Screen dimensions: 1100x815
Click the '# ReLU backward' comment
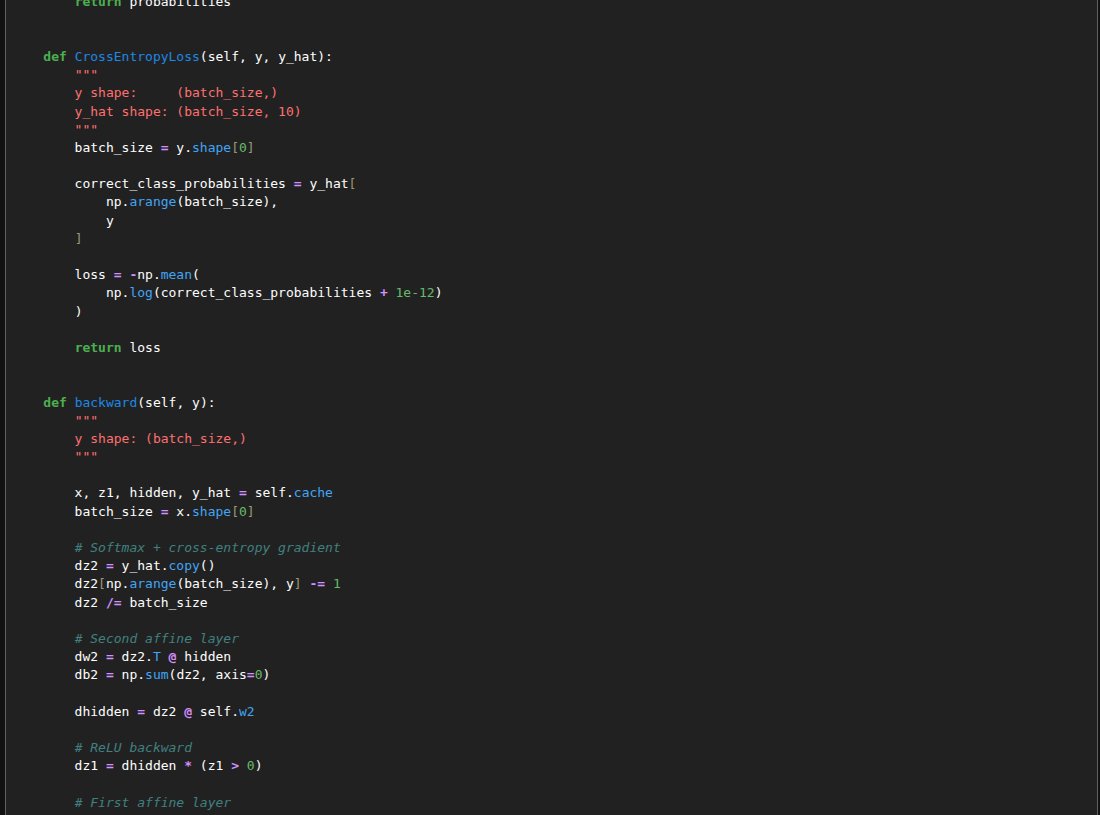(x=133, y=748)
